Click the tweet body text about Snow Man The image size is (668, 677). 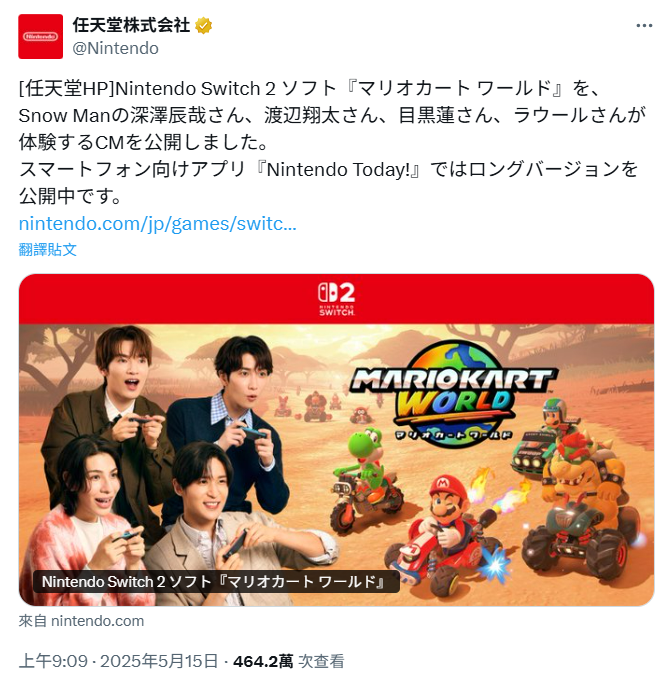332,142
